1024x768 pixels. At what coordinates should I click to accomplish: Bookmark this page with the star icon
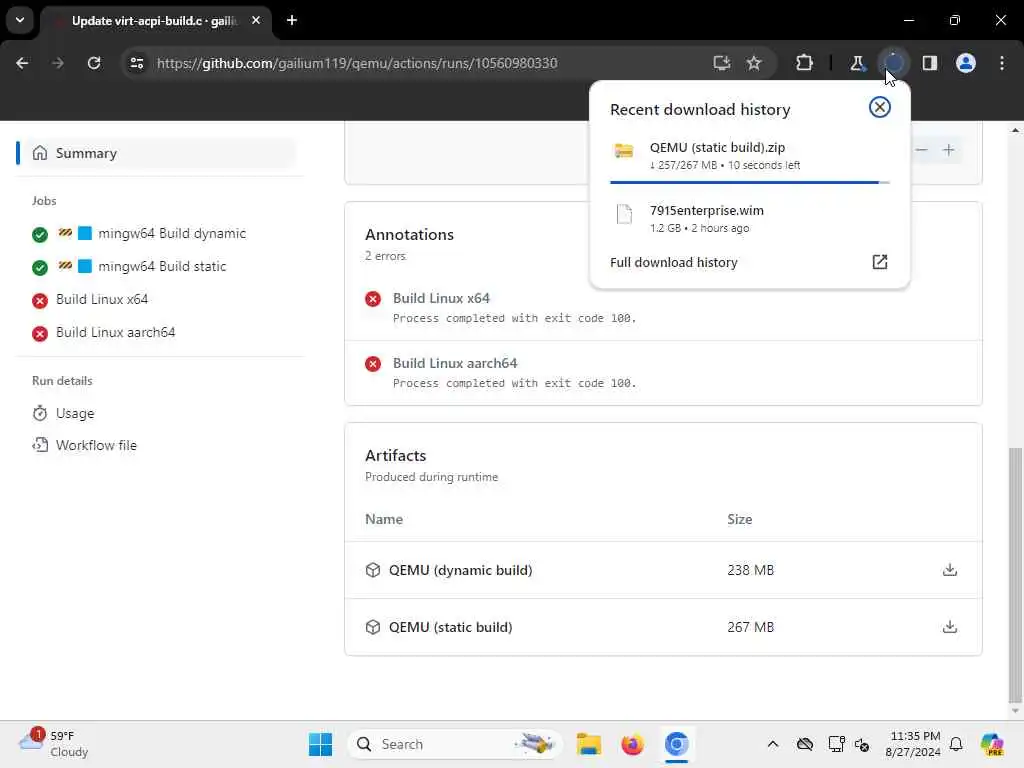click(x=754, y=63)
